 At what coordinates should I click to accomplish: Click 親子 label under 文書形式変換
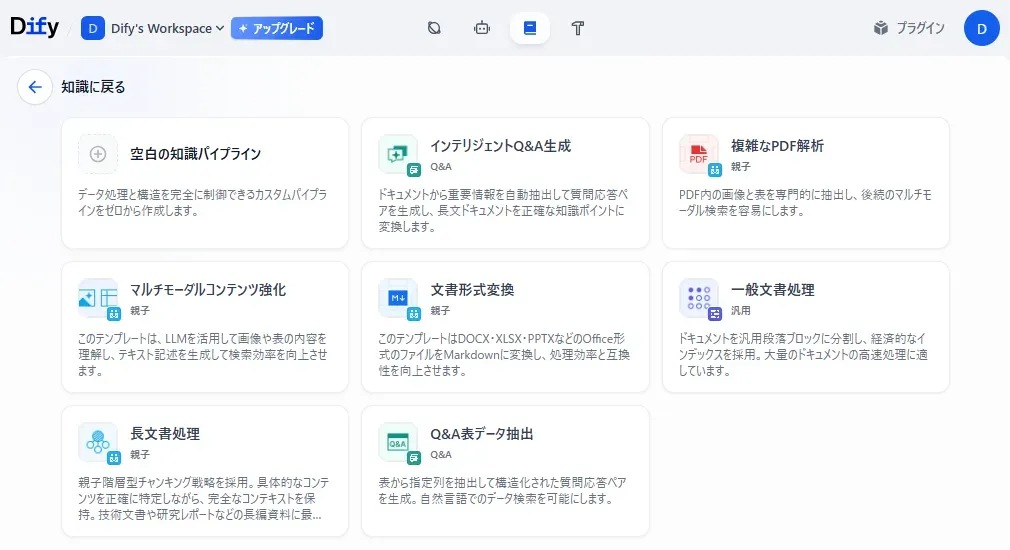441,310
